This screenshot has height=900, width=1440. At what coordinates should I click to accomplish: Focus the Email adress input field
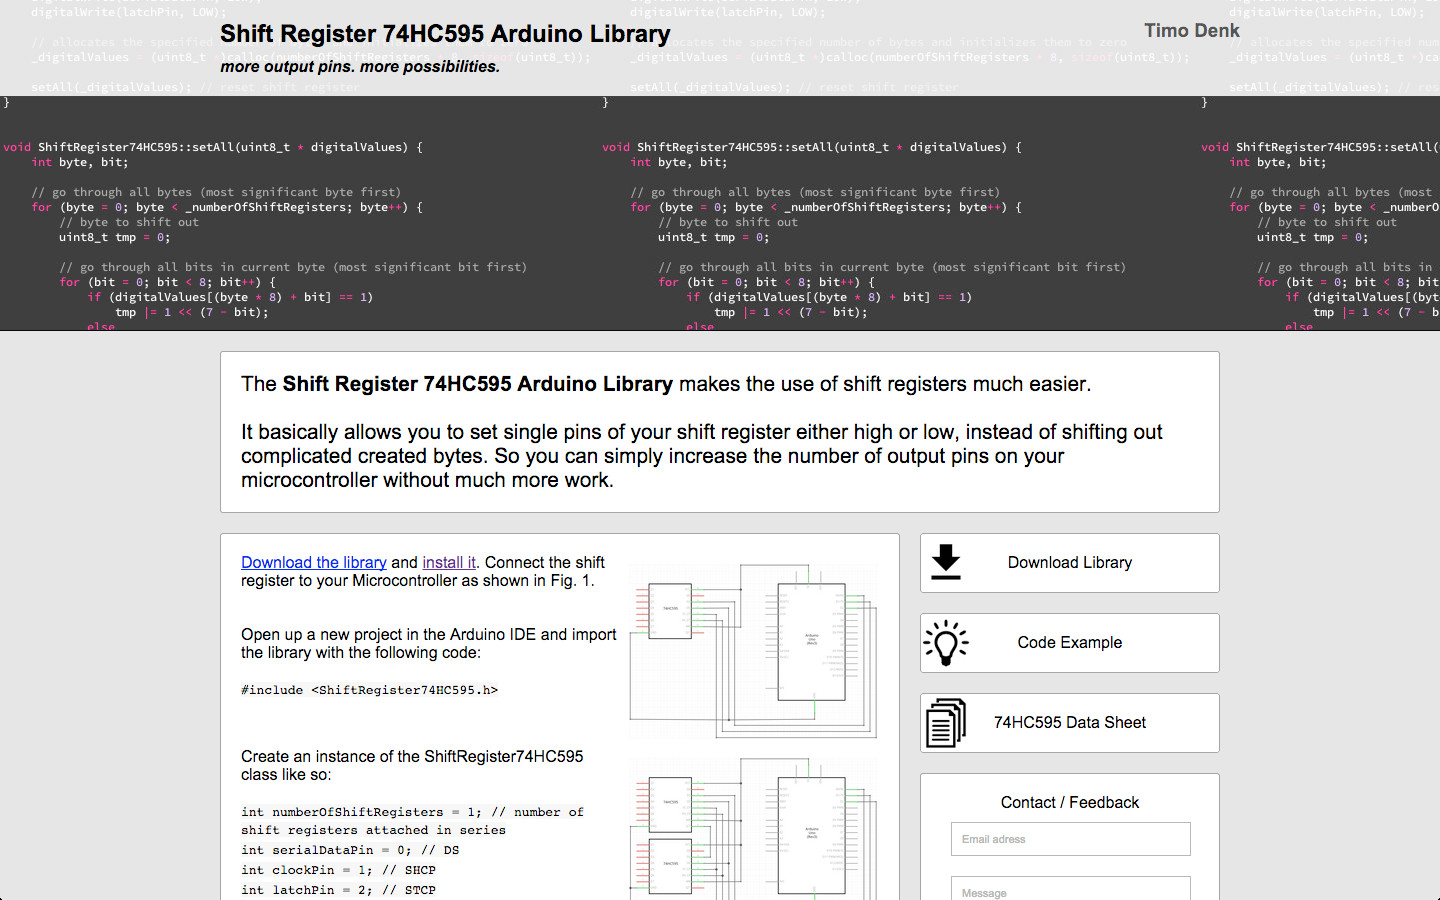1070,839
